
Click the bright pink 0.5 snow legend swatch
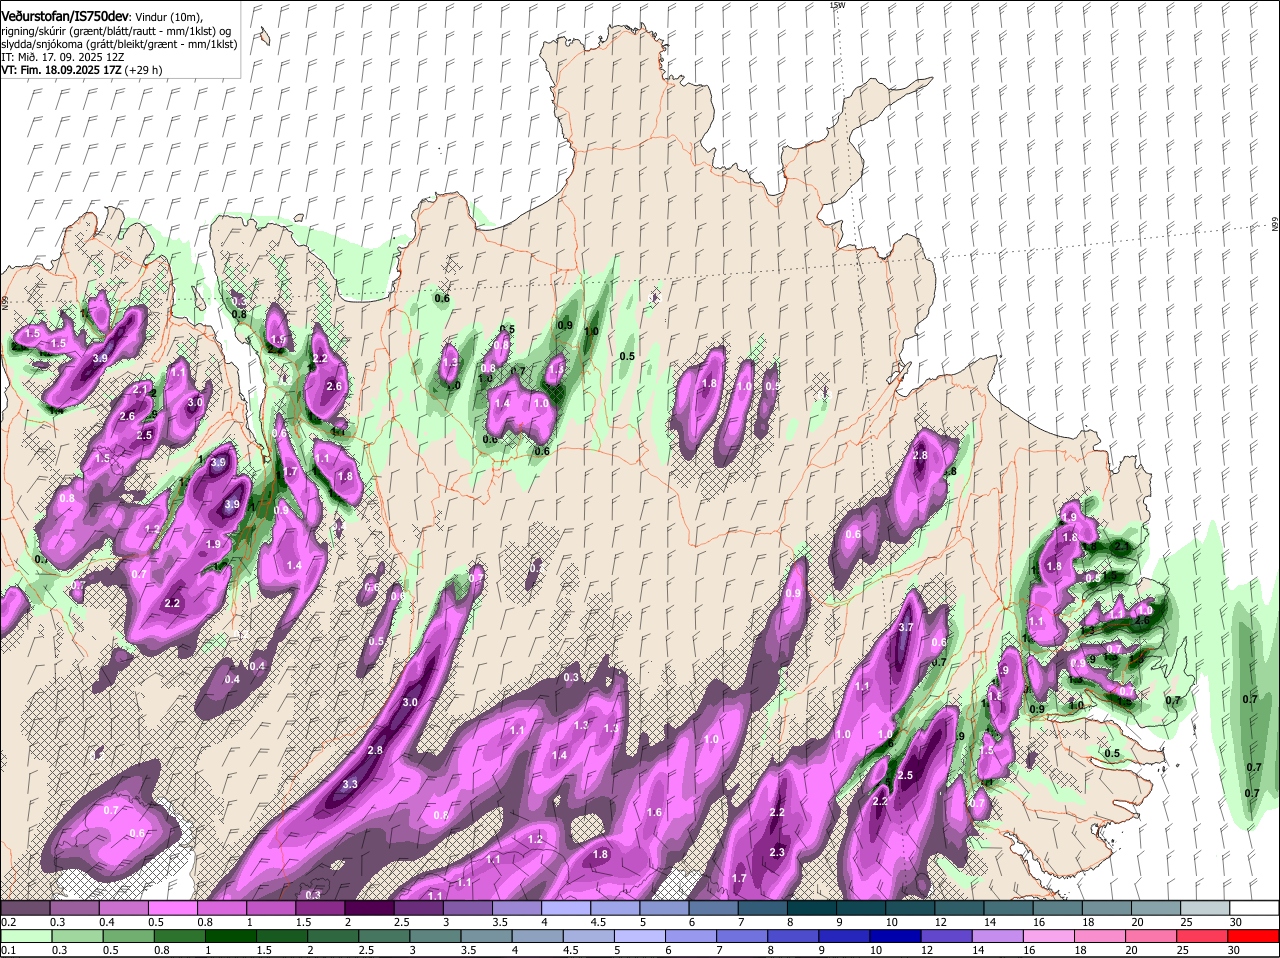[172, 908]
